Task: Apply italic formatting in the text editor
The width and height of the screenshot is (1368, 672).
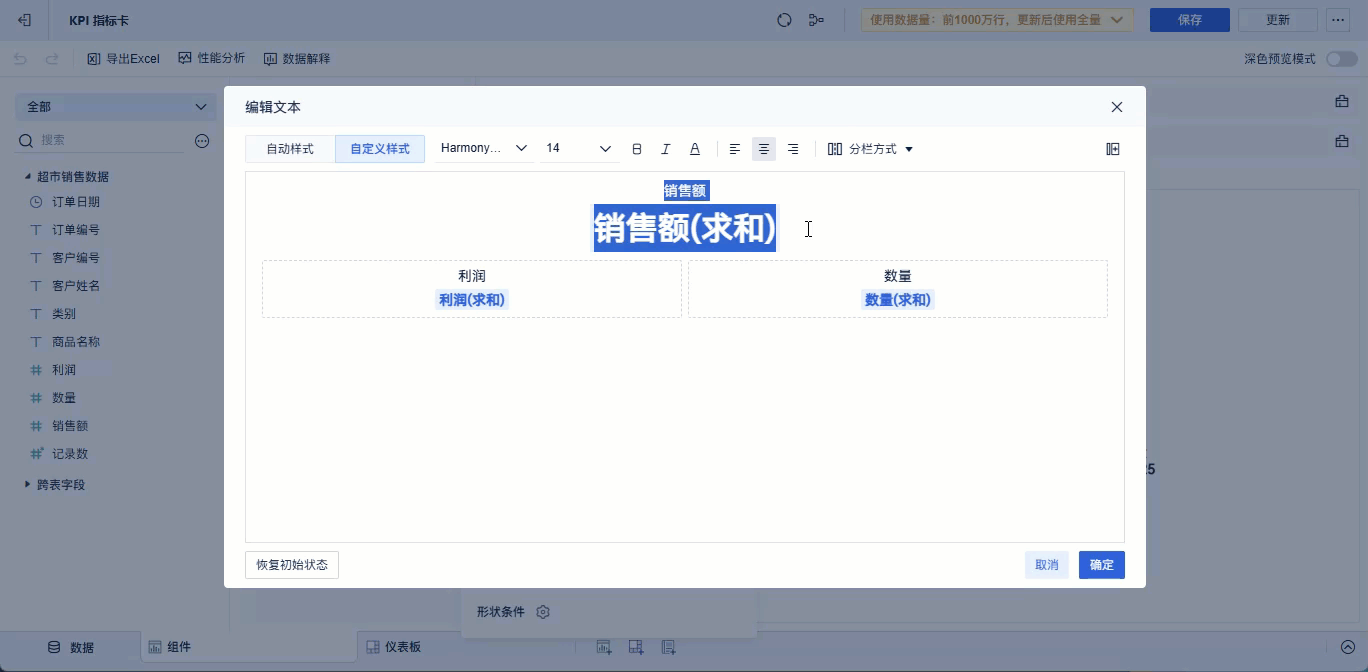Action: 665,148
